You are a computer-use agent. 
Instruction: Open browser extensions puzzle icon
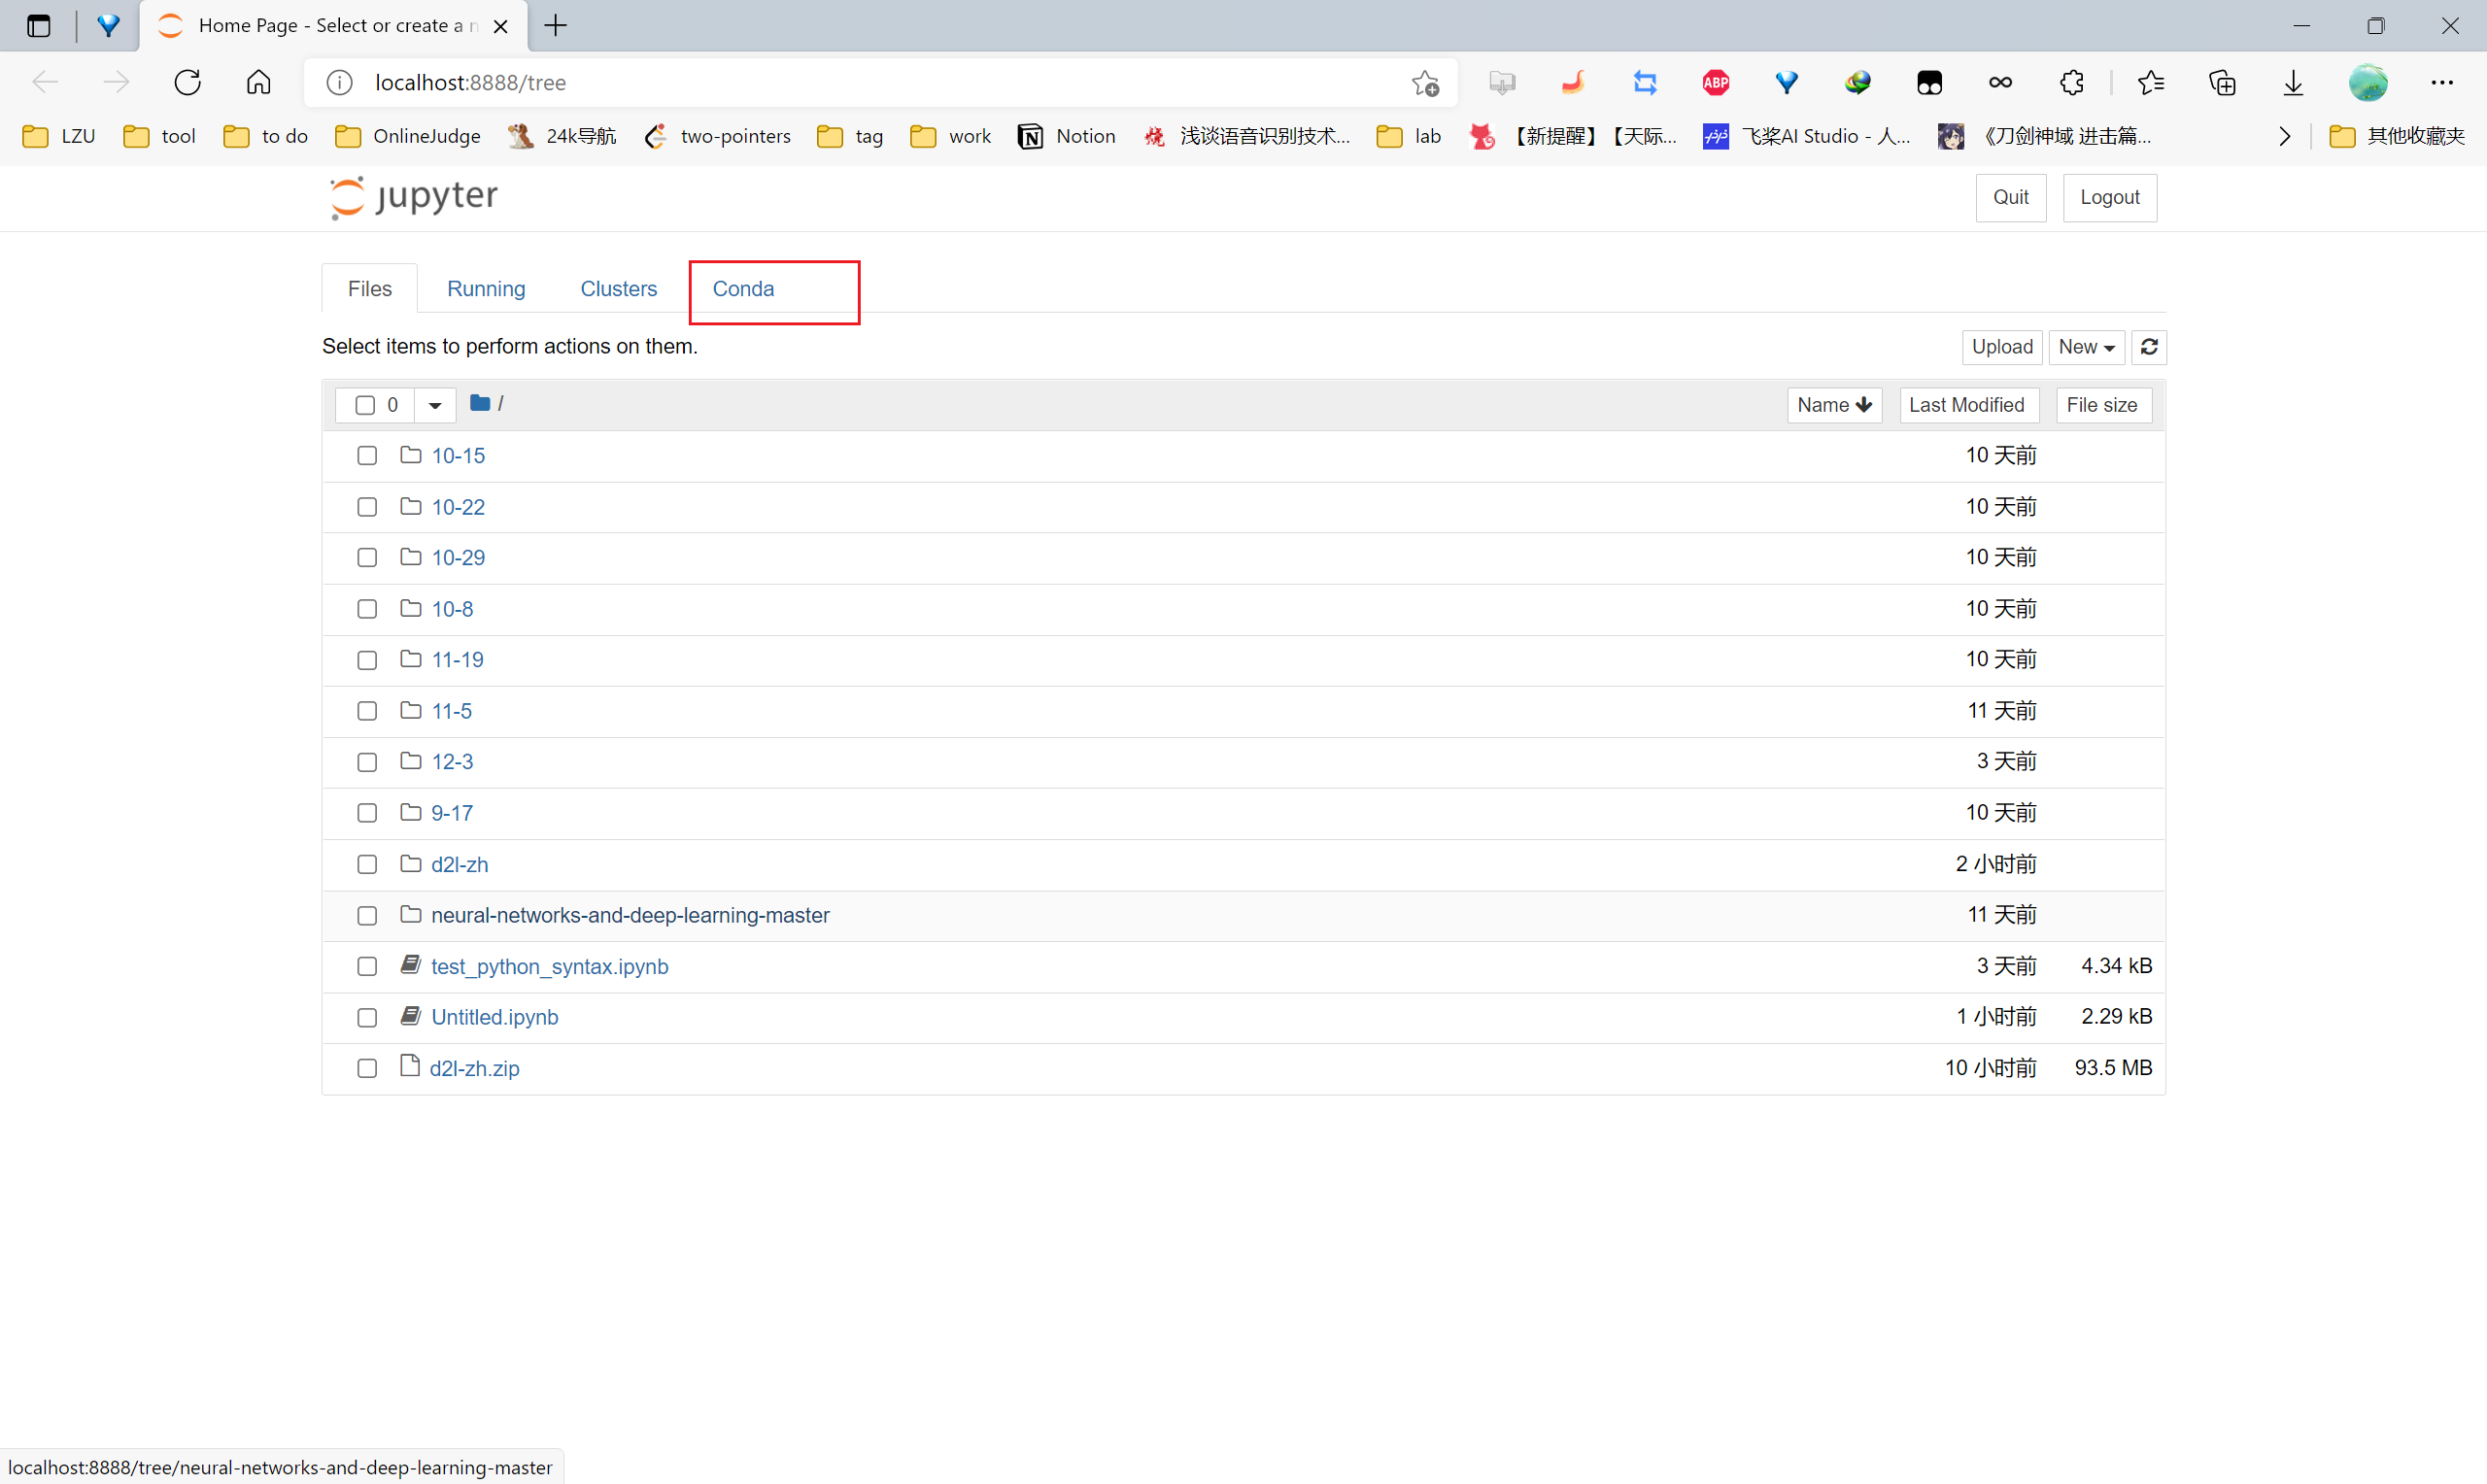point(2071,83)
